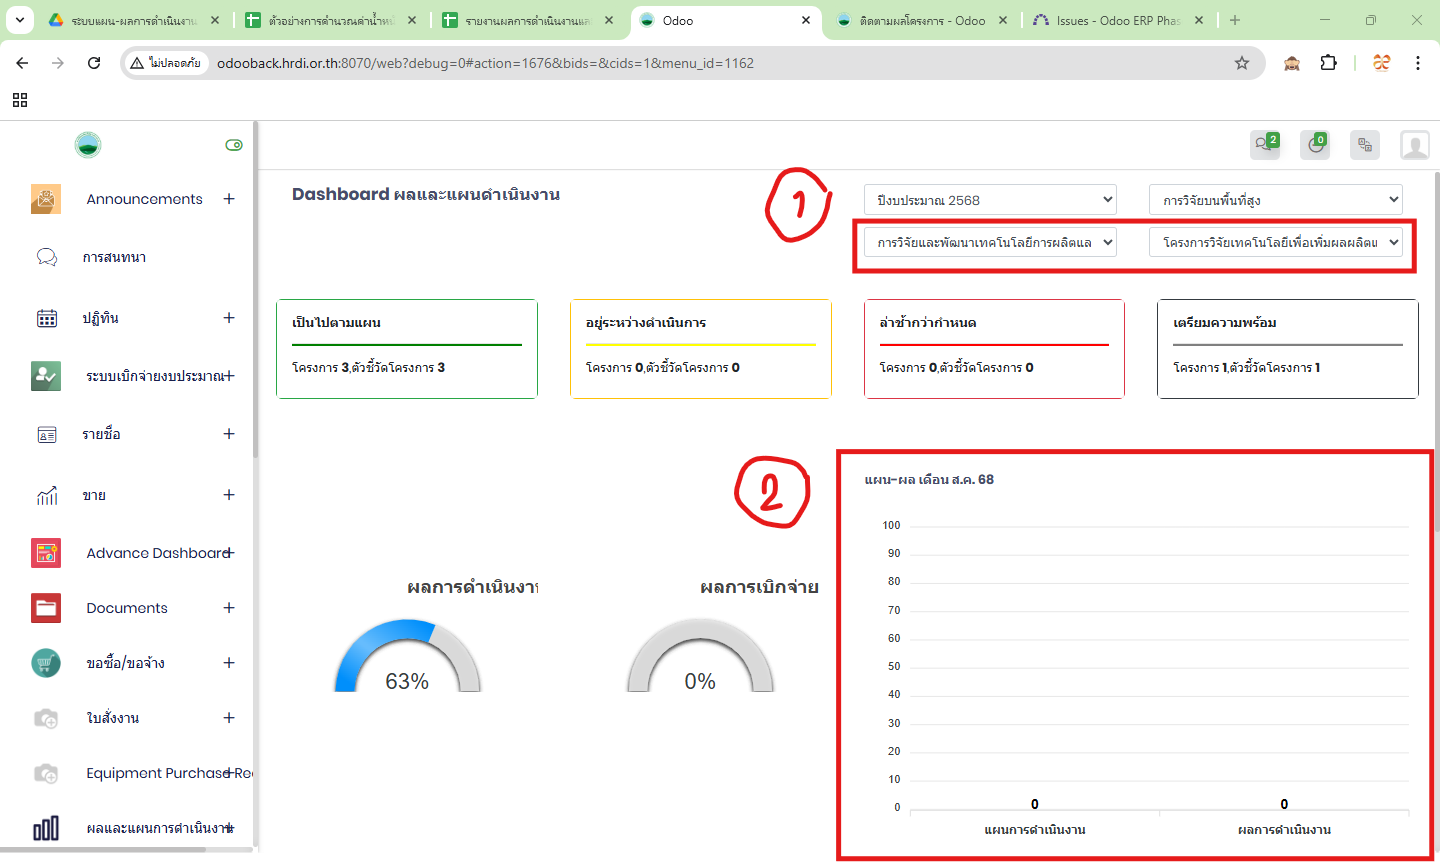Open the conversations icon in top bar

coord(1265,145)
